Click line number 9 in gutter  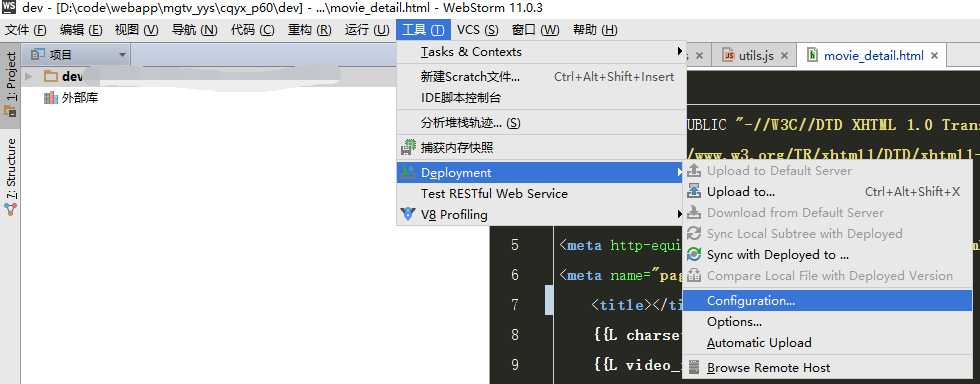coord(514,365)
